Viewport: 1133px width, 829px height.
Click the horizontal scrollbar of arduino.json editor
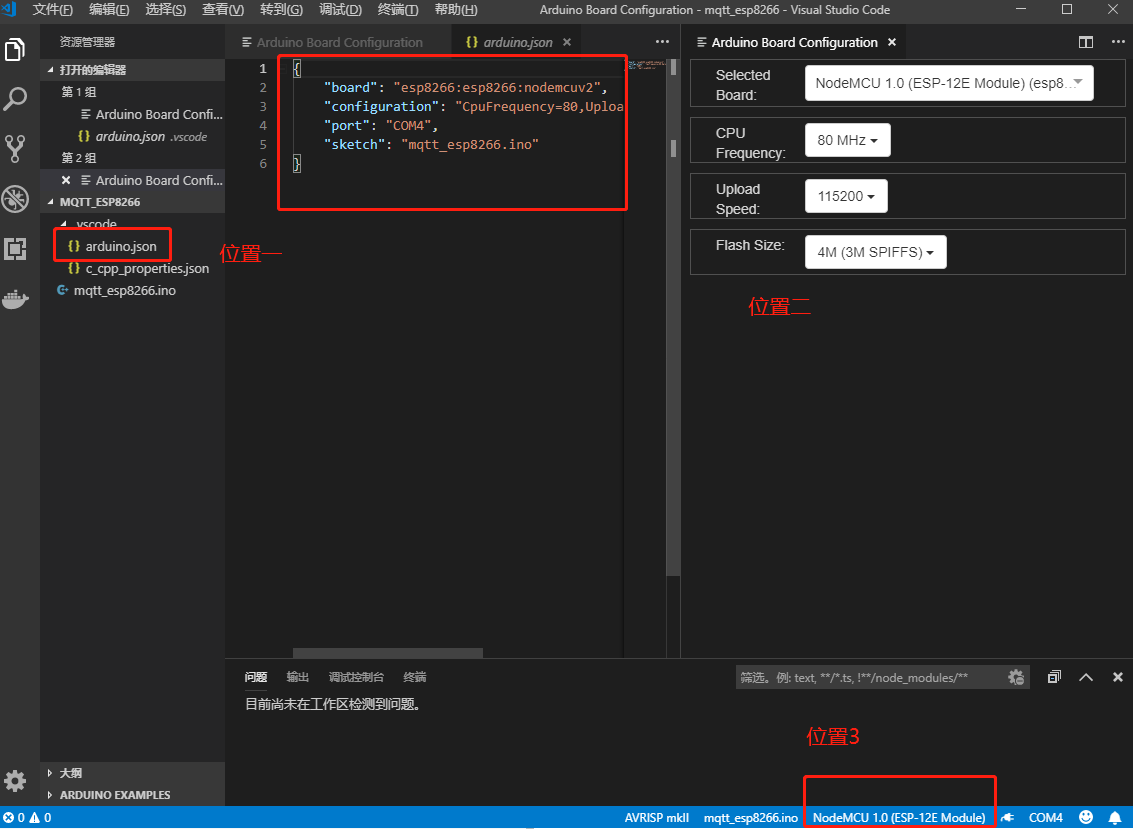click(387, 653)
